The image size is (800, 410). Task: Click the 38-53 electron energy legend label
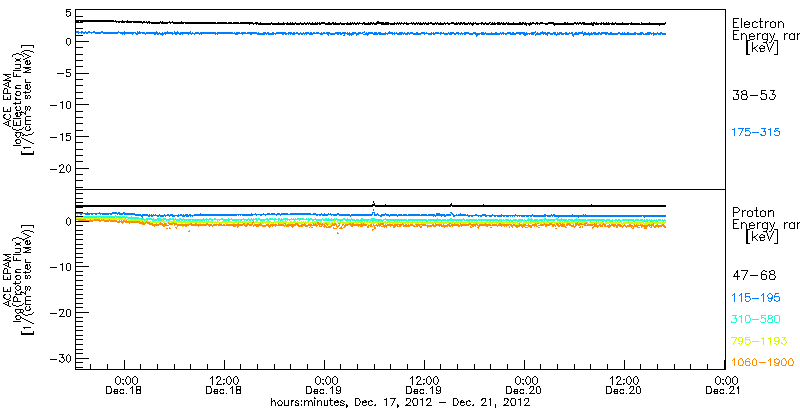pos(754,95)
